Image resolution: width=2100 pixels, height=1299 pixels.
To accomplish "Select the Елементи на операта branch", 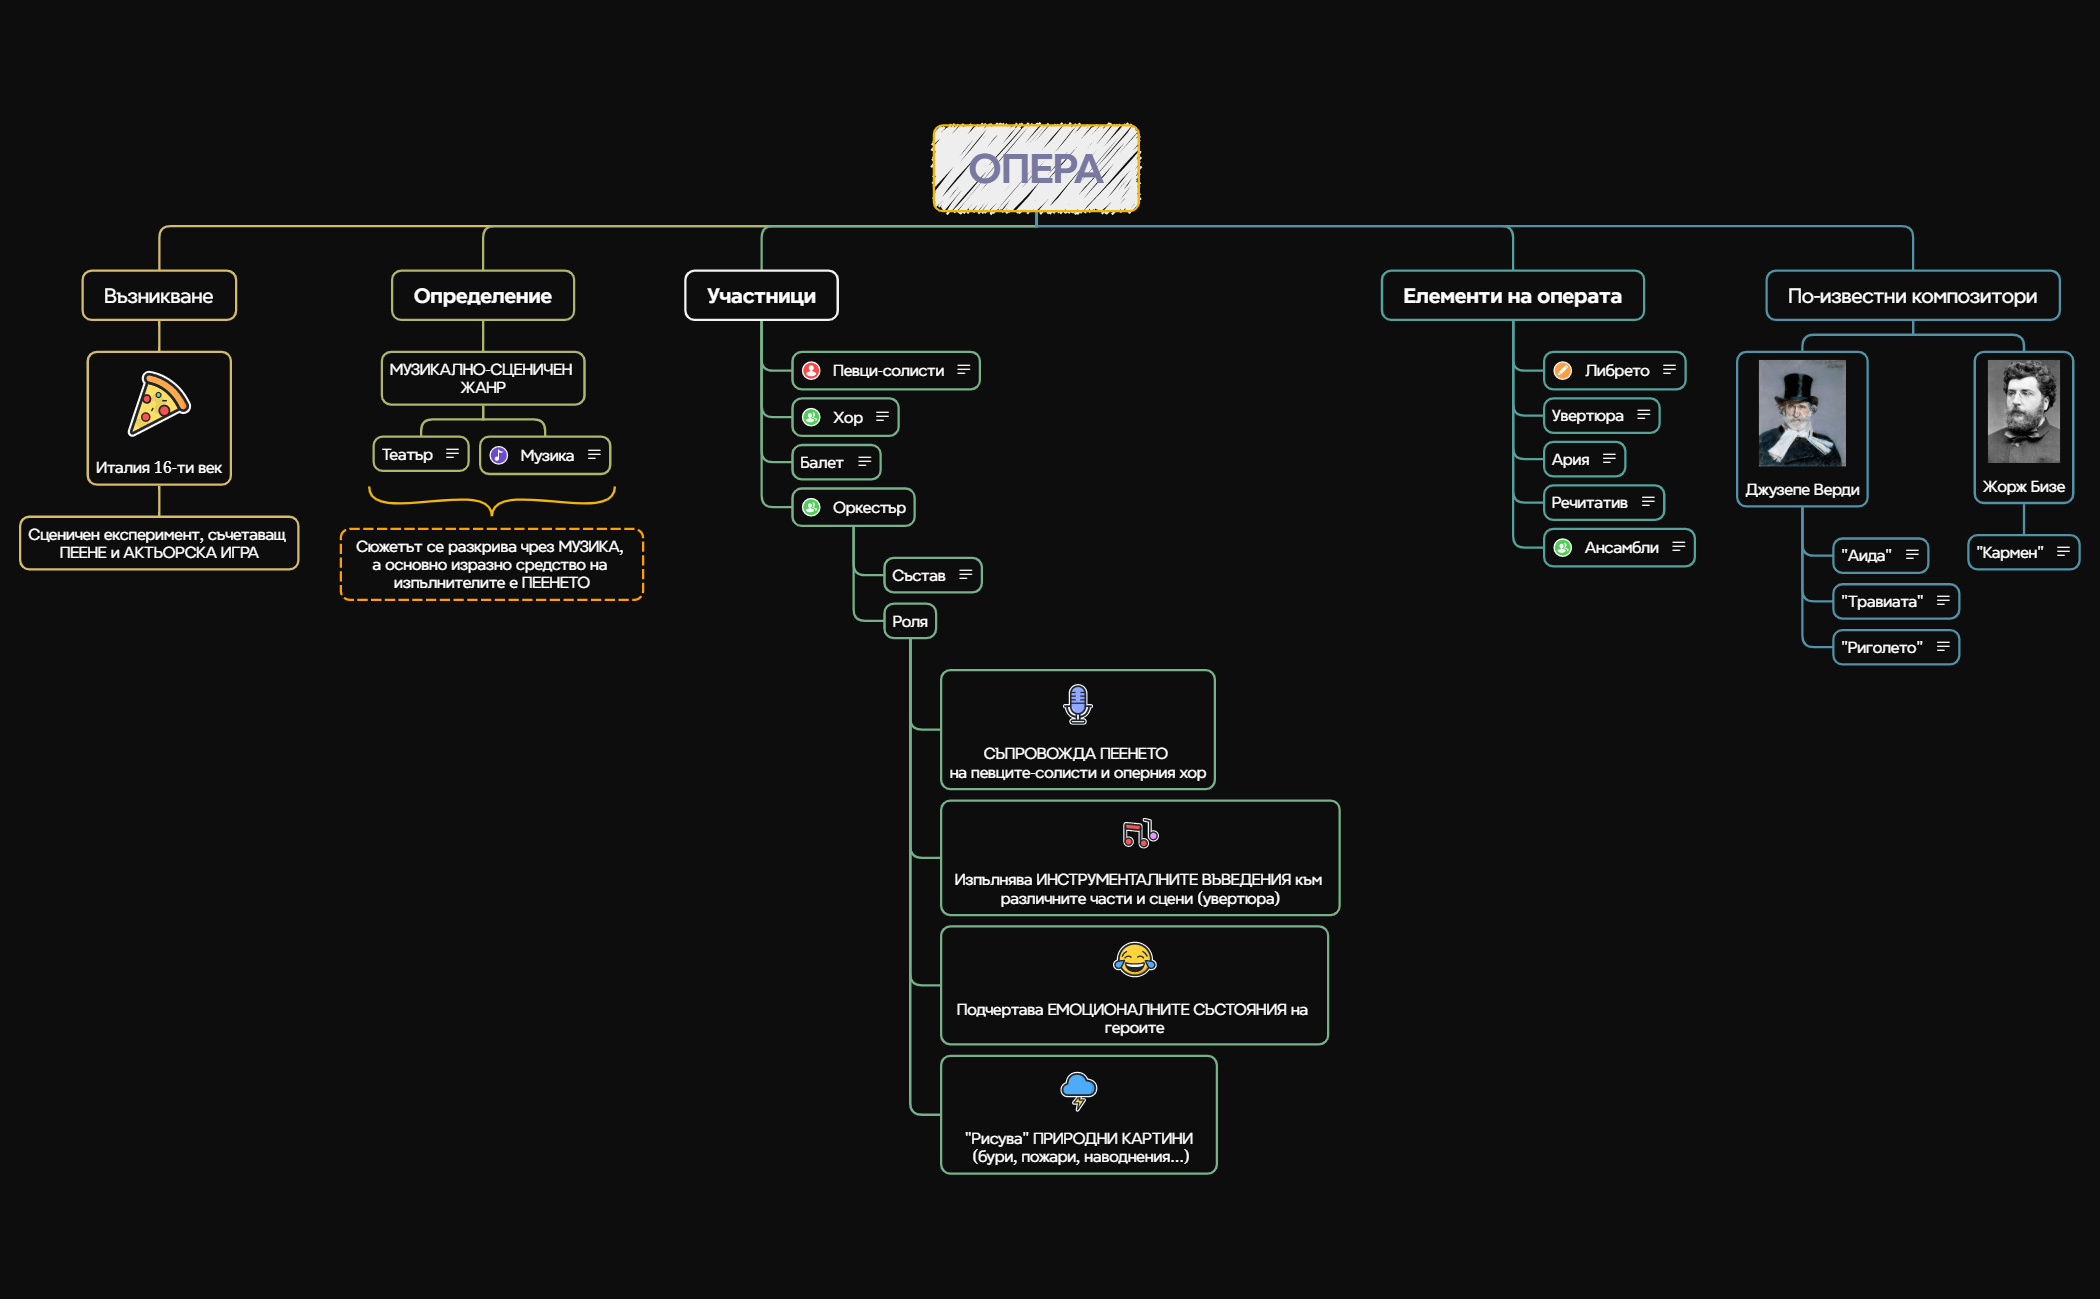I will (1511, 296).
